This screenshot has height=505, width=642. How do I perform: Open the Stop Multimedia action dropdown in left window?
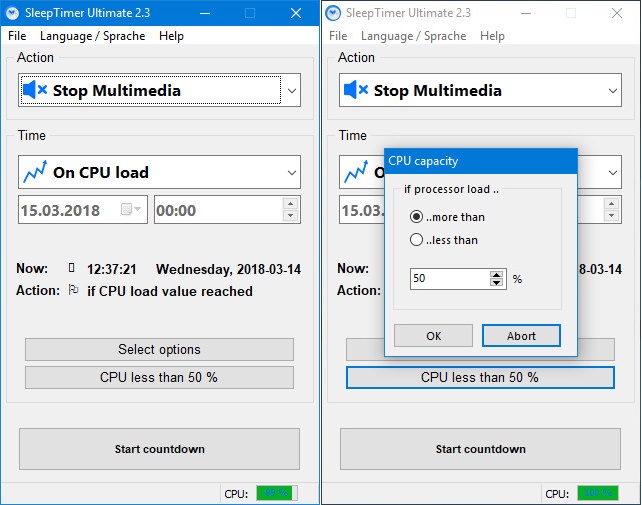coord(159,90)
